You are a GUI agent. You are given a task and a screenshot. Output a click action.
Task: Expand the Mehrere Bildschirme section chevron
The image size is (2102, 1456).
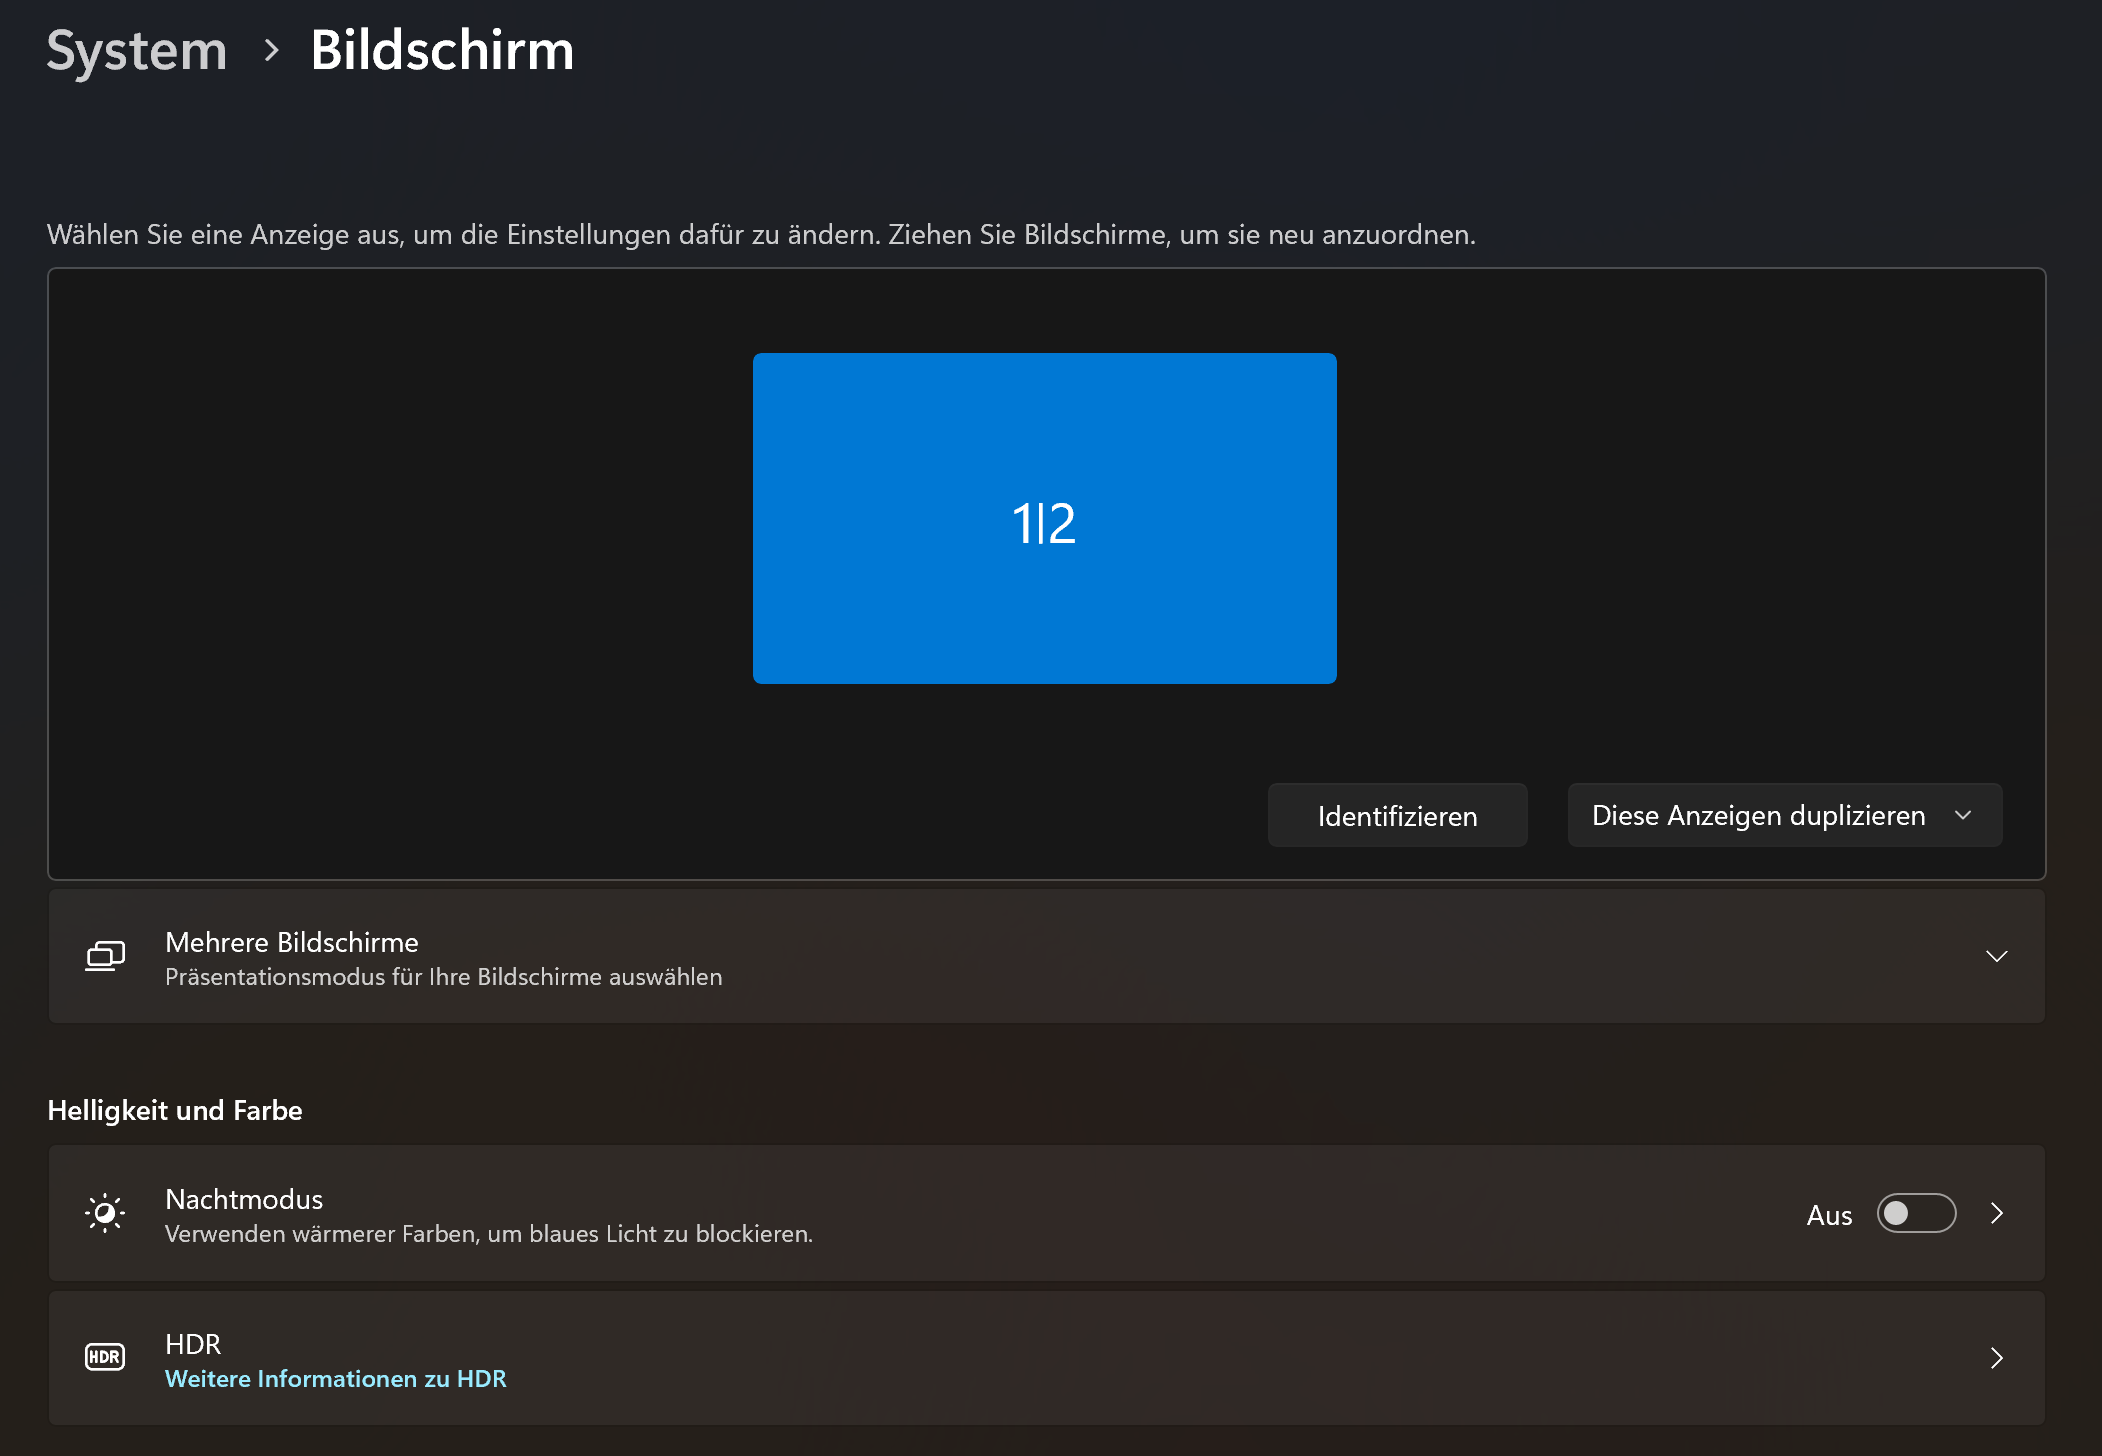coord(1997,956)
